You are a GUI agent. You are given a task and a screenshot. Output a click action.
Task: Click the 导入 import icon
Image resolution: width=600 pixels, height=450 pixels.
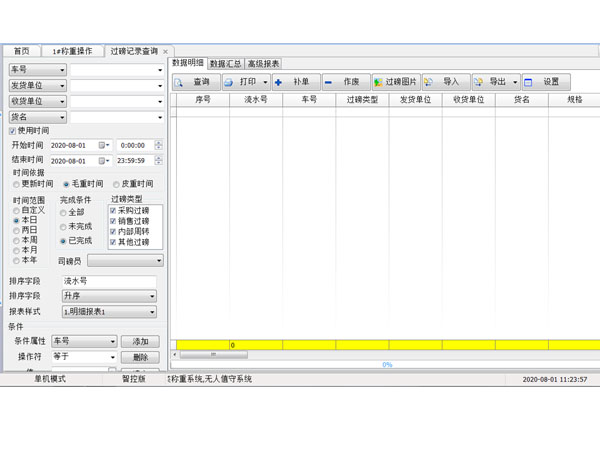pos(429,82)
